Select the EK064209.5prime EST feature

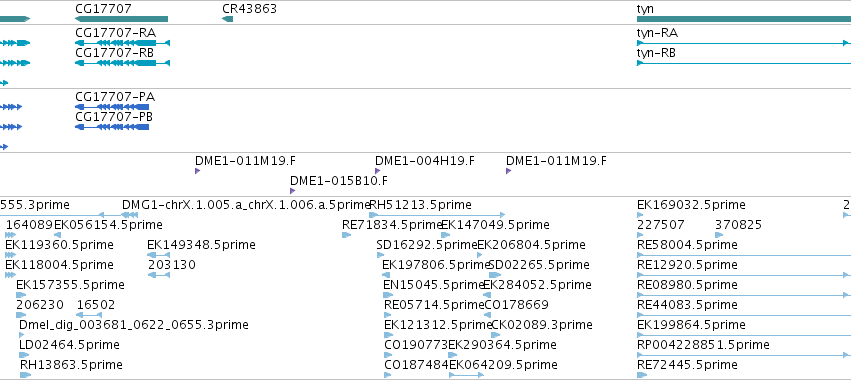click(x=467, y=375)
